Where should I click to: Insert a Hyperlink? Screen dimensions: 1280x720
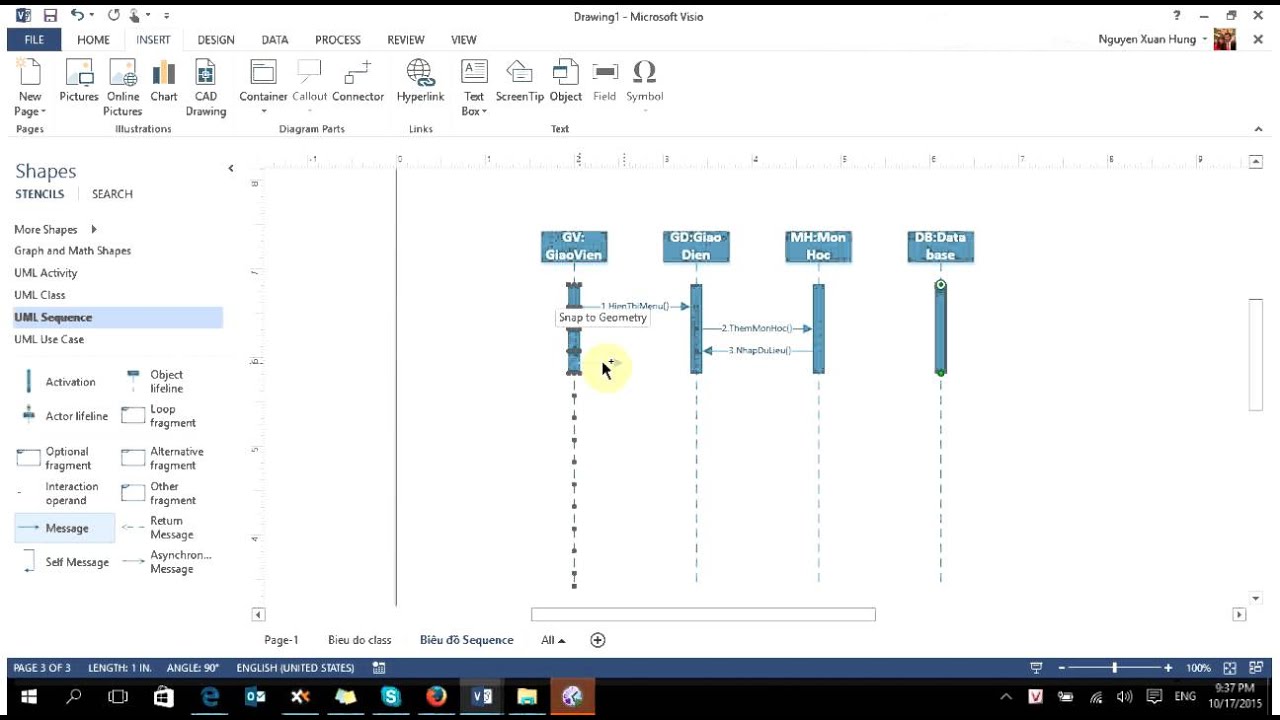(420, 81)
